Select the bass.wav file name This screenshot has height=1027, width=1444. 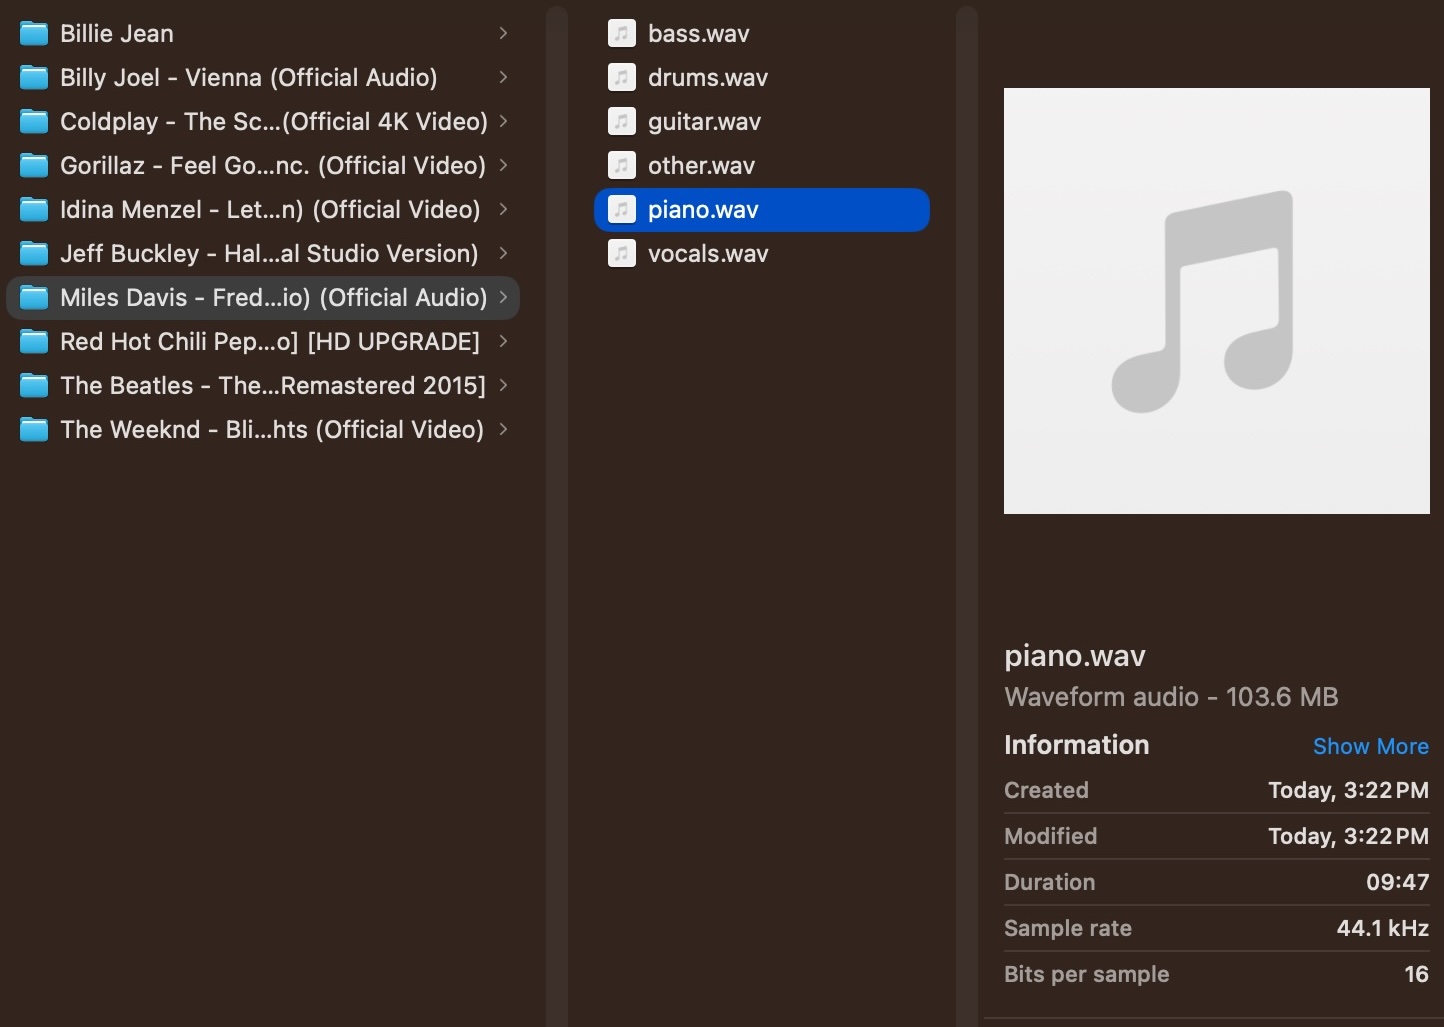698,34
